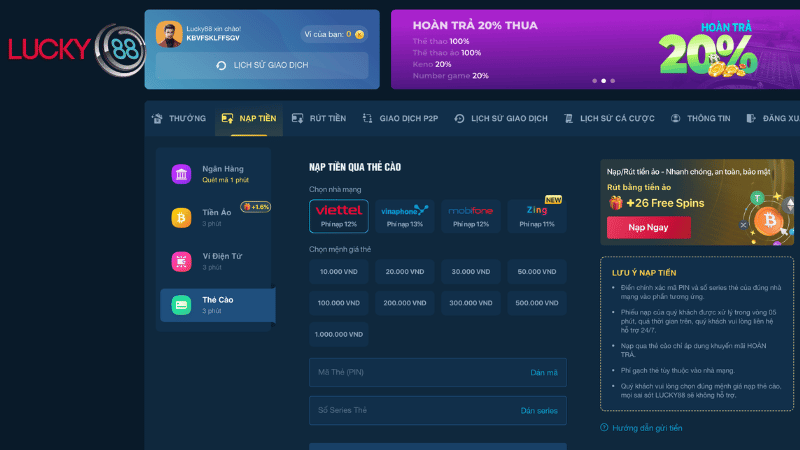
Task: Click the coin icon next to wallet balance
Action: point(359,34)
